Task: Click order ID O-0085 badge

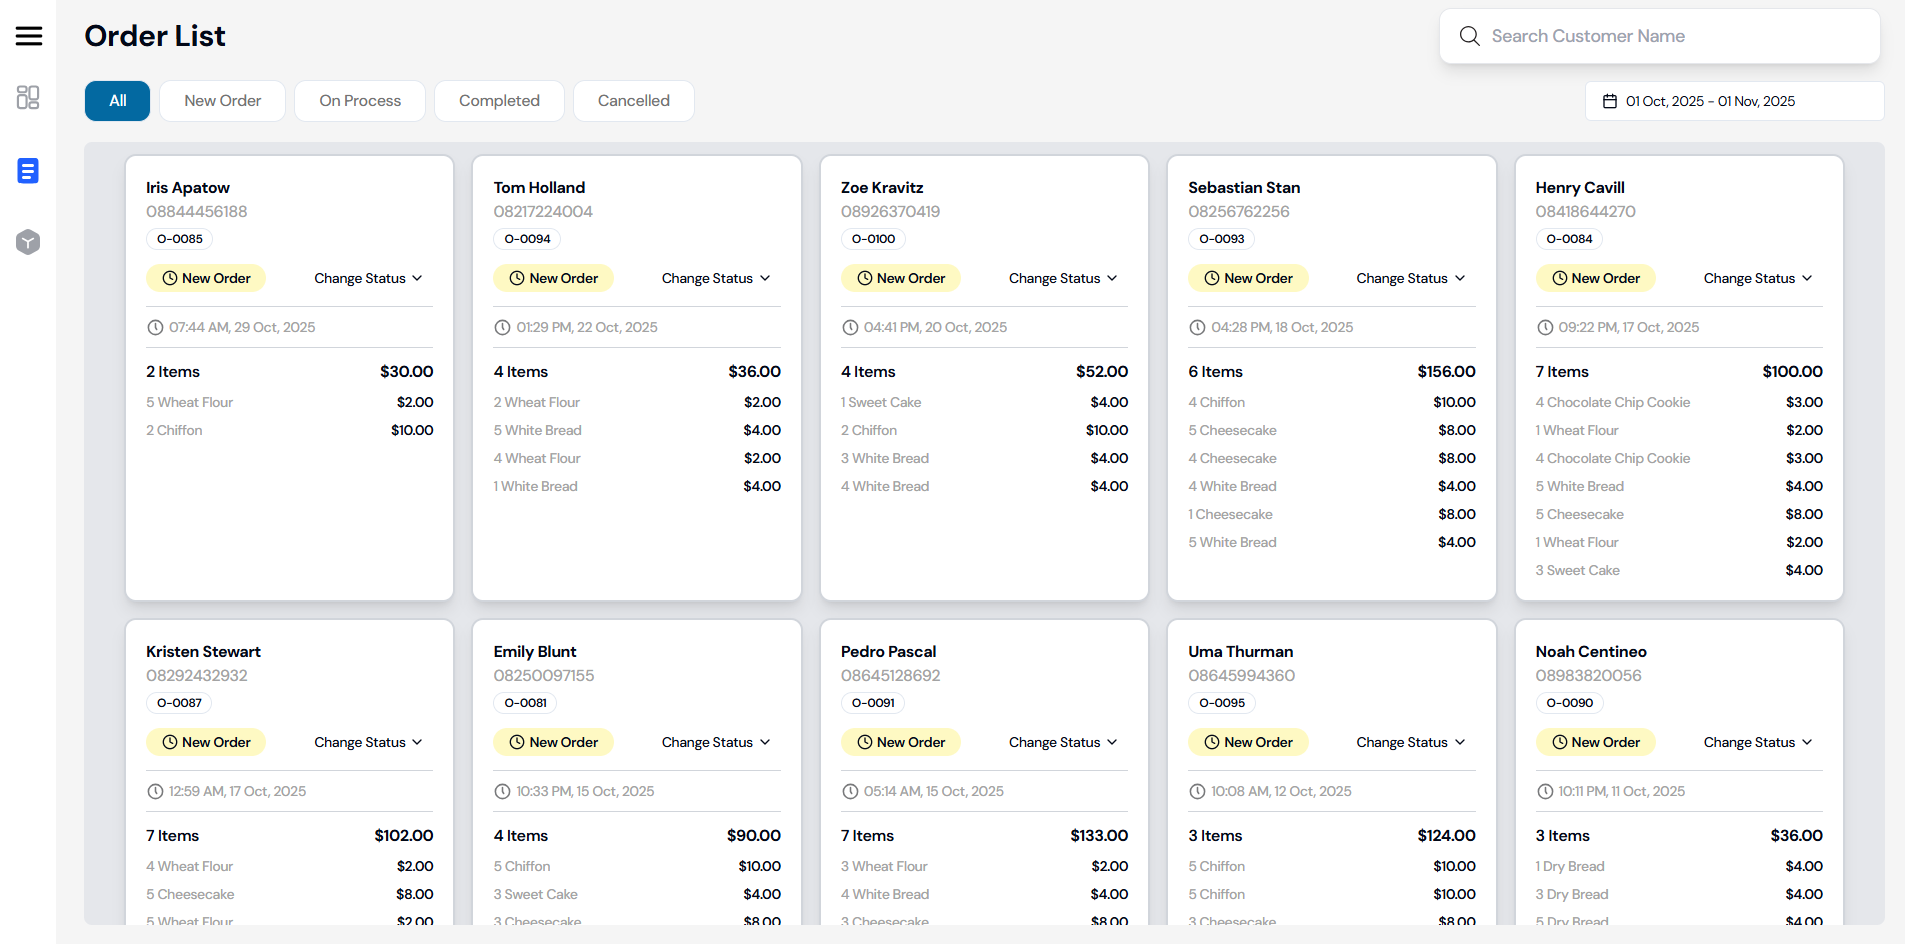Action: [179, 239]
